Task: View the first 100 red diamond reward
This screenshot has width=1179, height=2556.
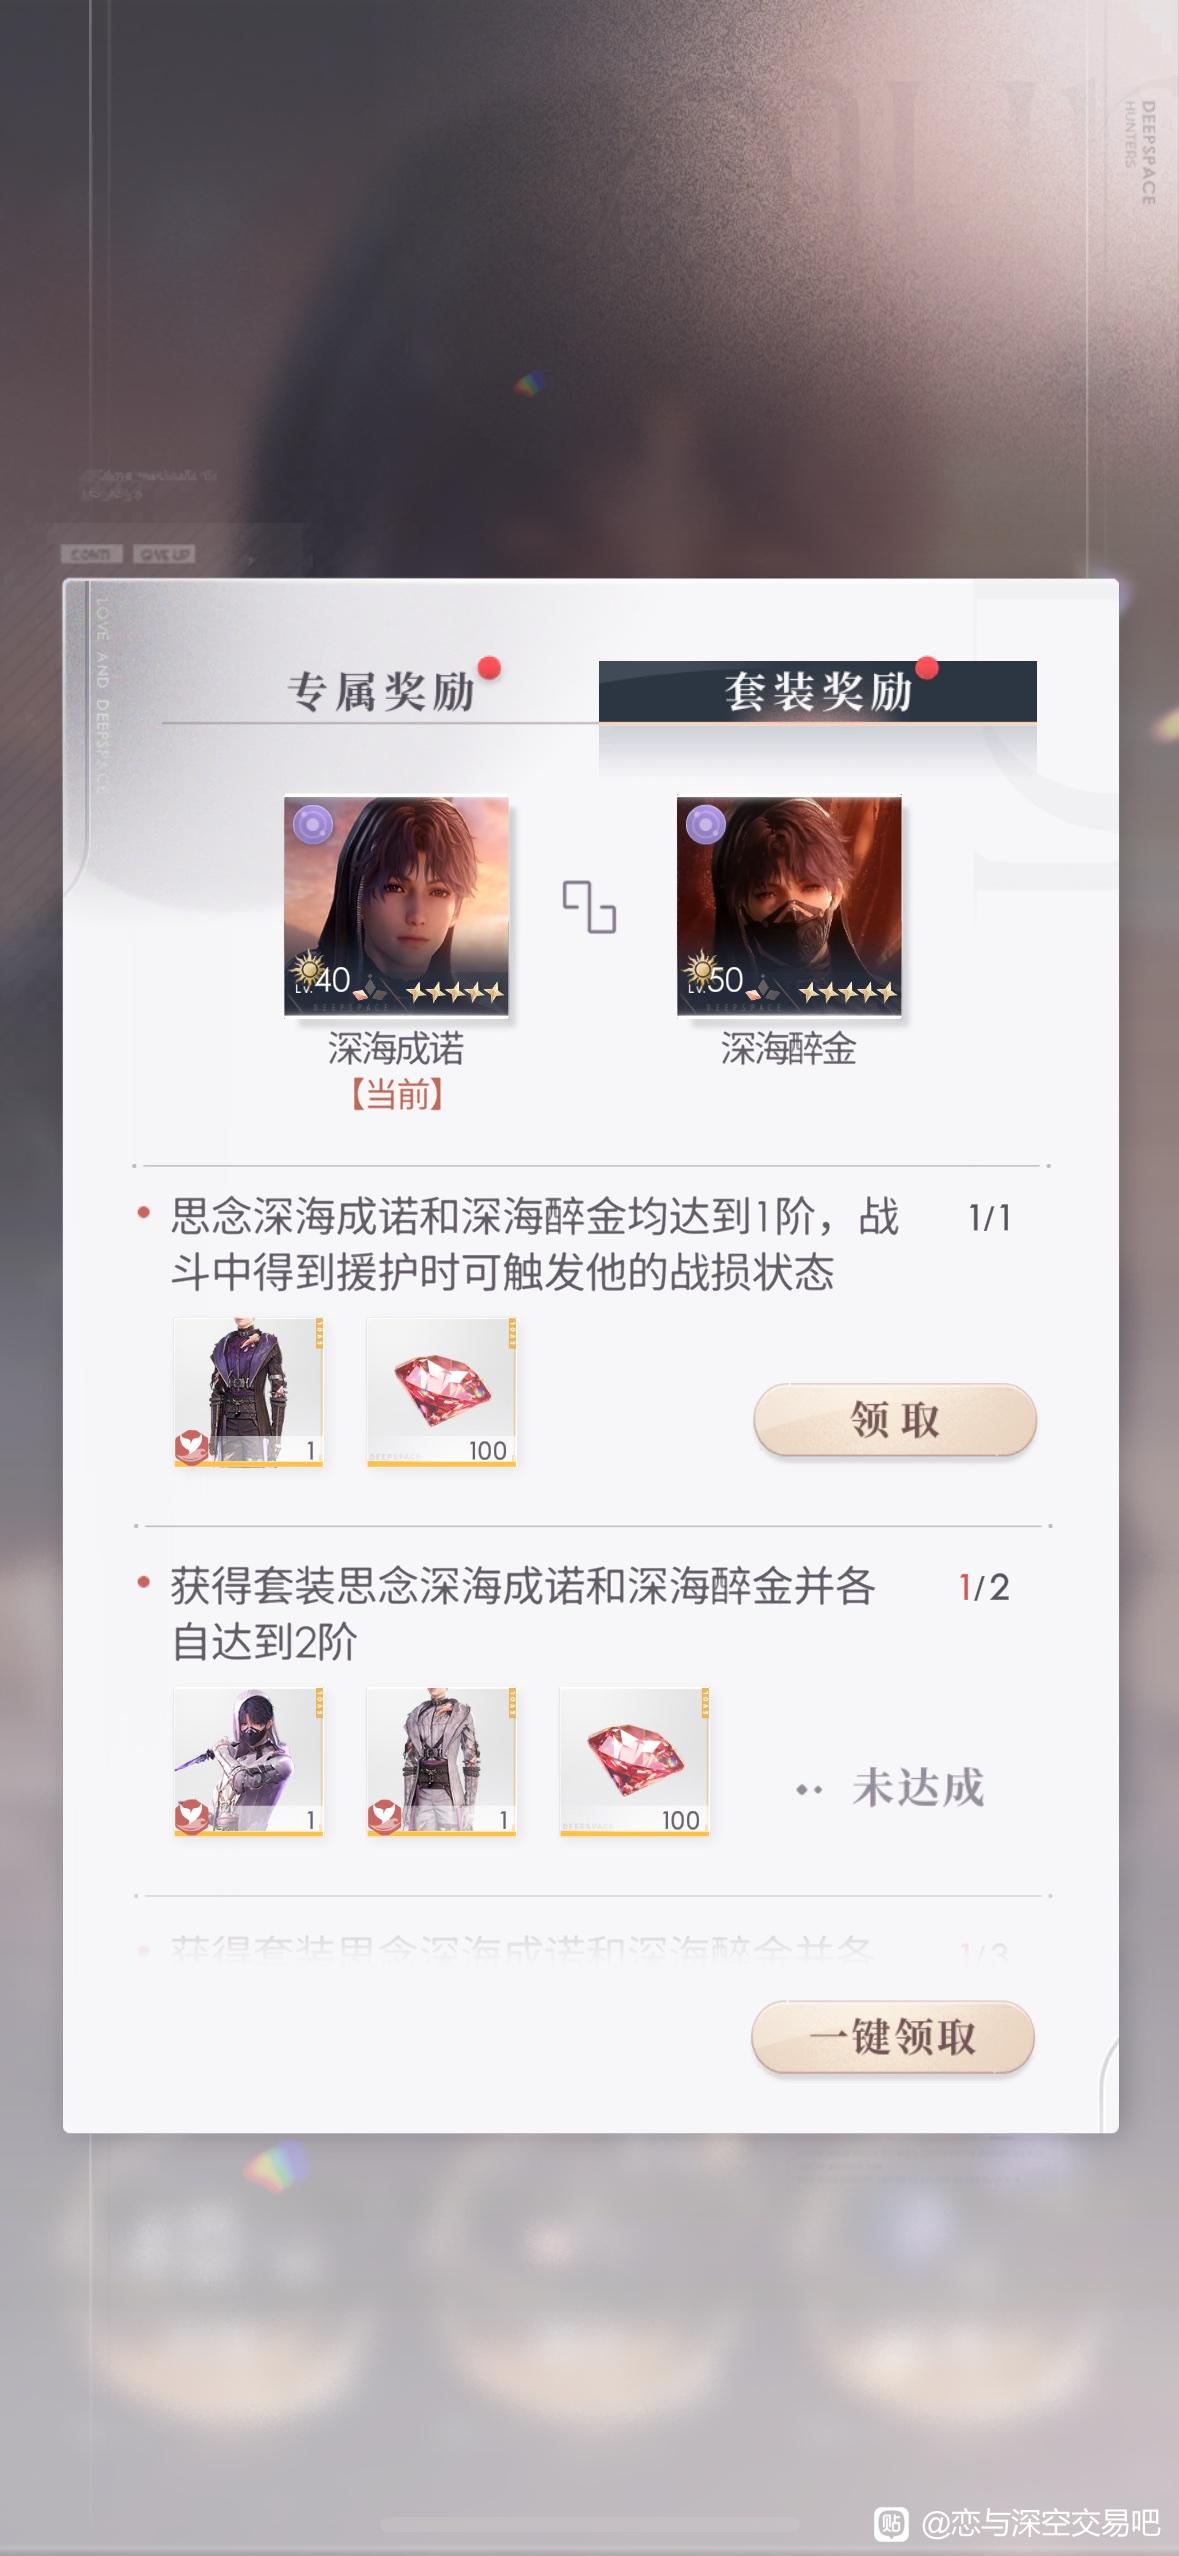Action: pos(441,1392)
